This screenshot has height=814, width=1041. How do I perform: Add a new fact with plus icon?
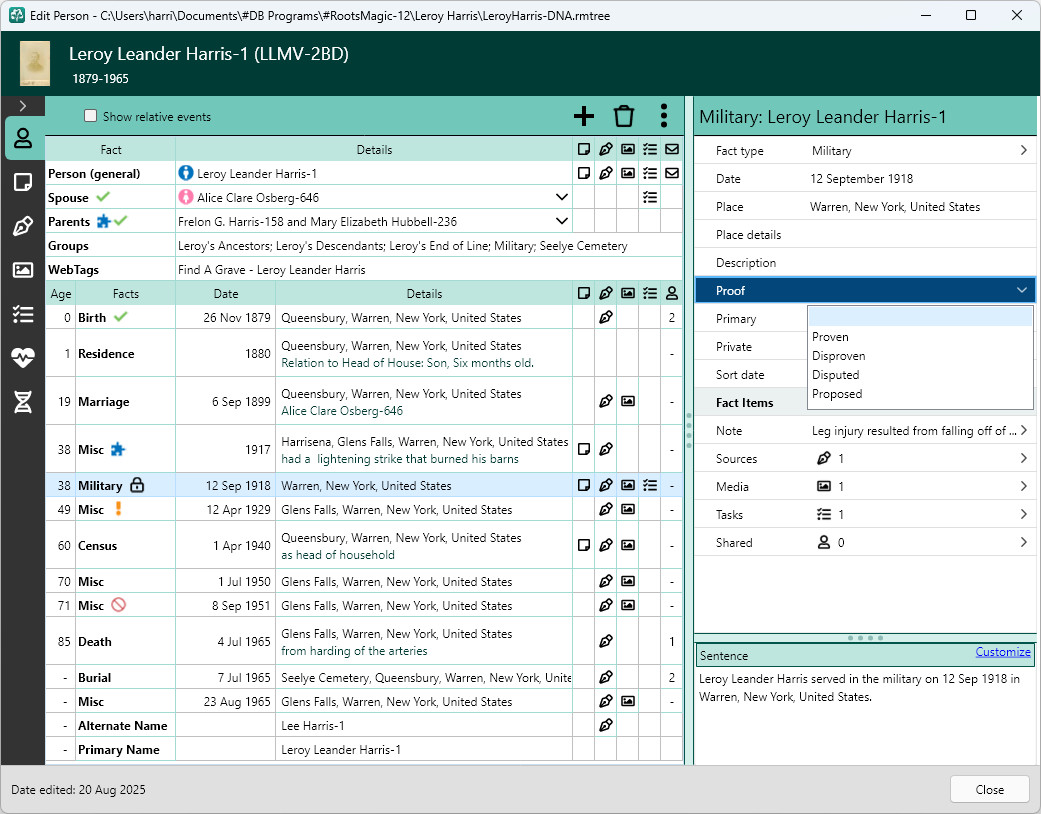click(584, 116)
